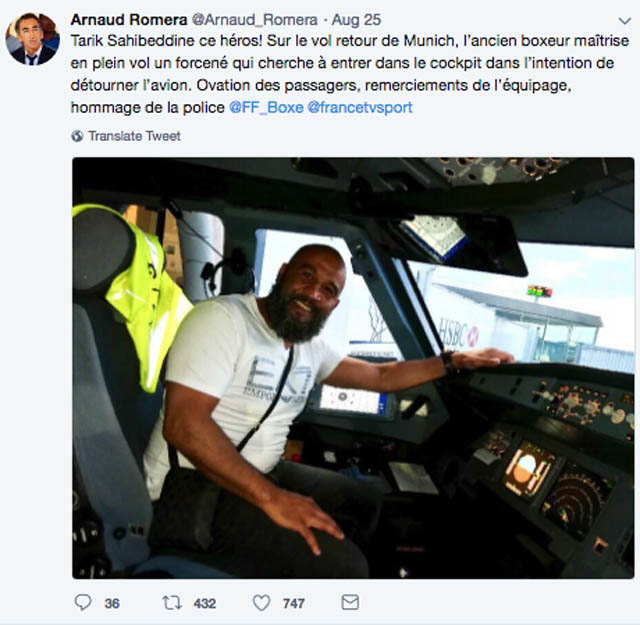Send tweet via the envelope message icon
Image resolution: width=640 pixels, height=625 pixels.
point(350,603)
